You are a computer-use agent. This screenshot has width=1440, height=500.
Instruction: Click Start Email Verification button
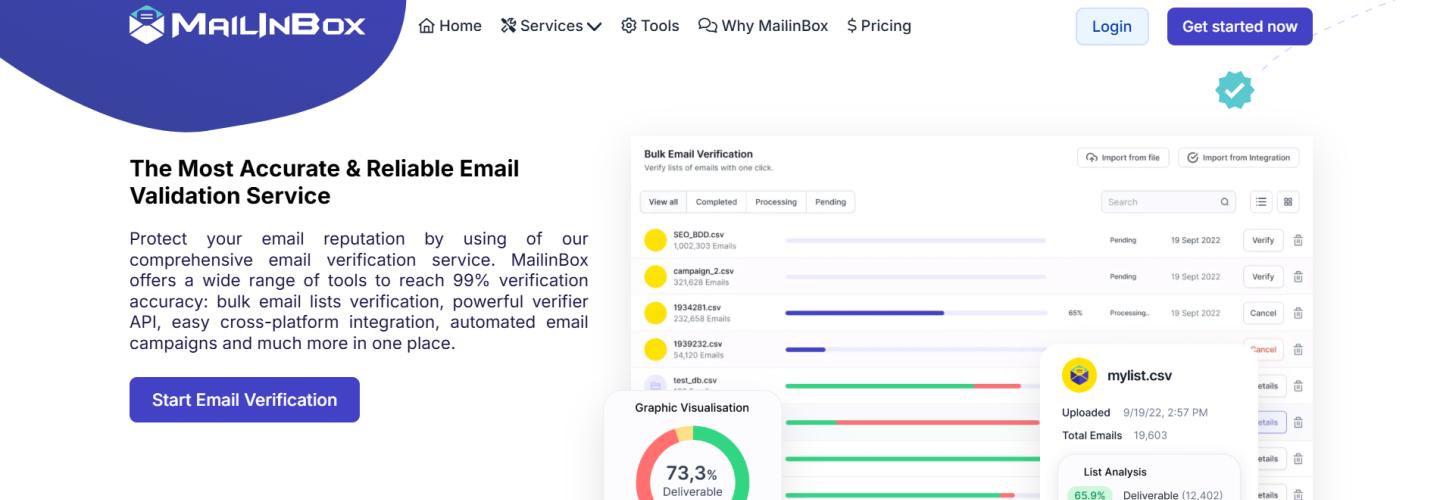(x=244, y=400)
